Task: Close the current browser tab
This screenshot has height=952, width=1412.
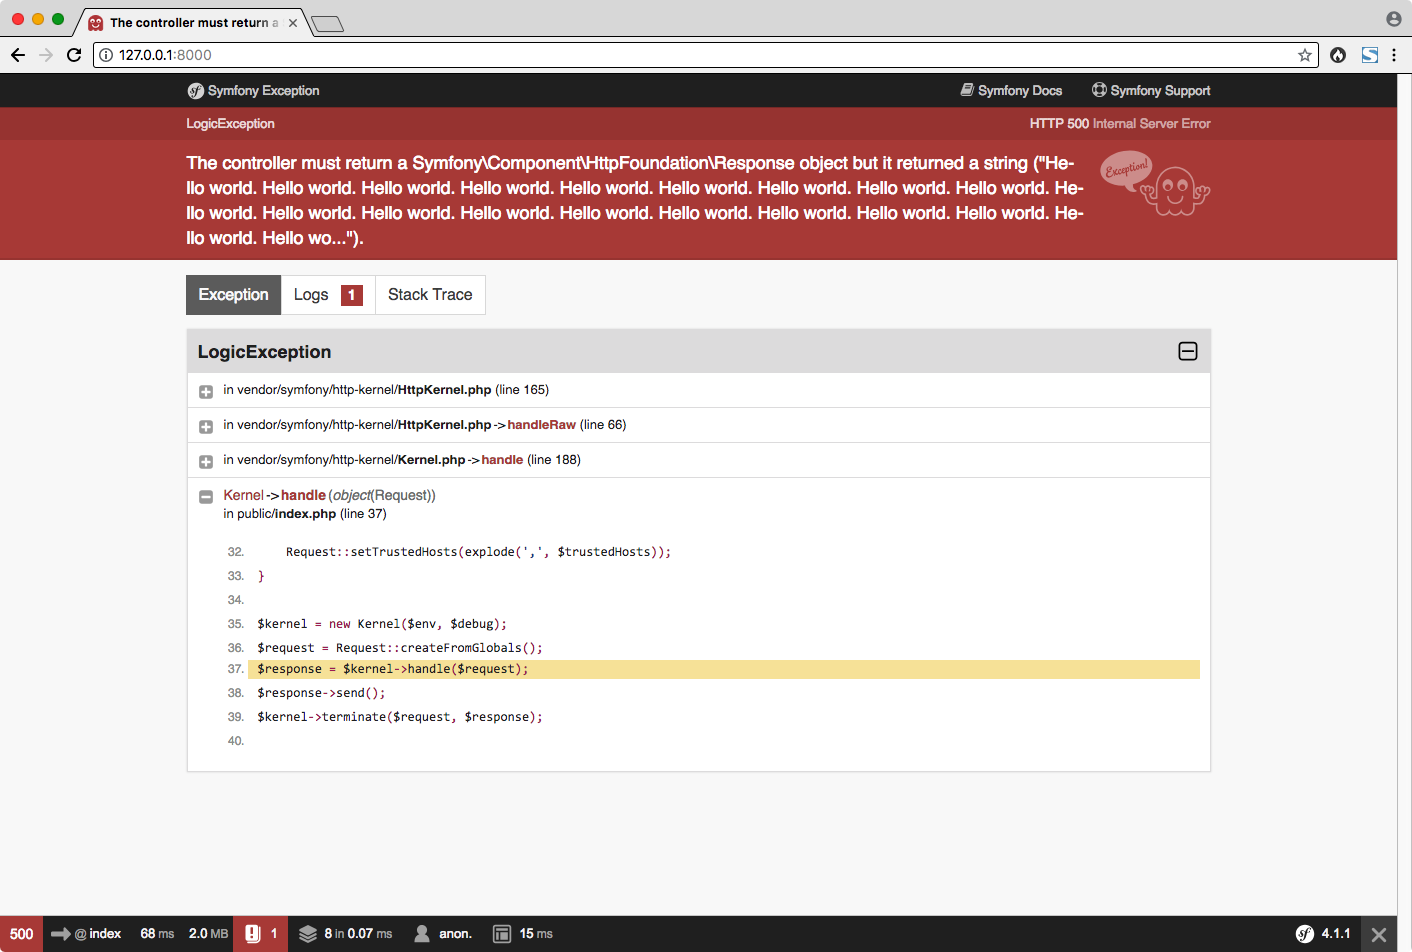Action: pos(293,23)
